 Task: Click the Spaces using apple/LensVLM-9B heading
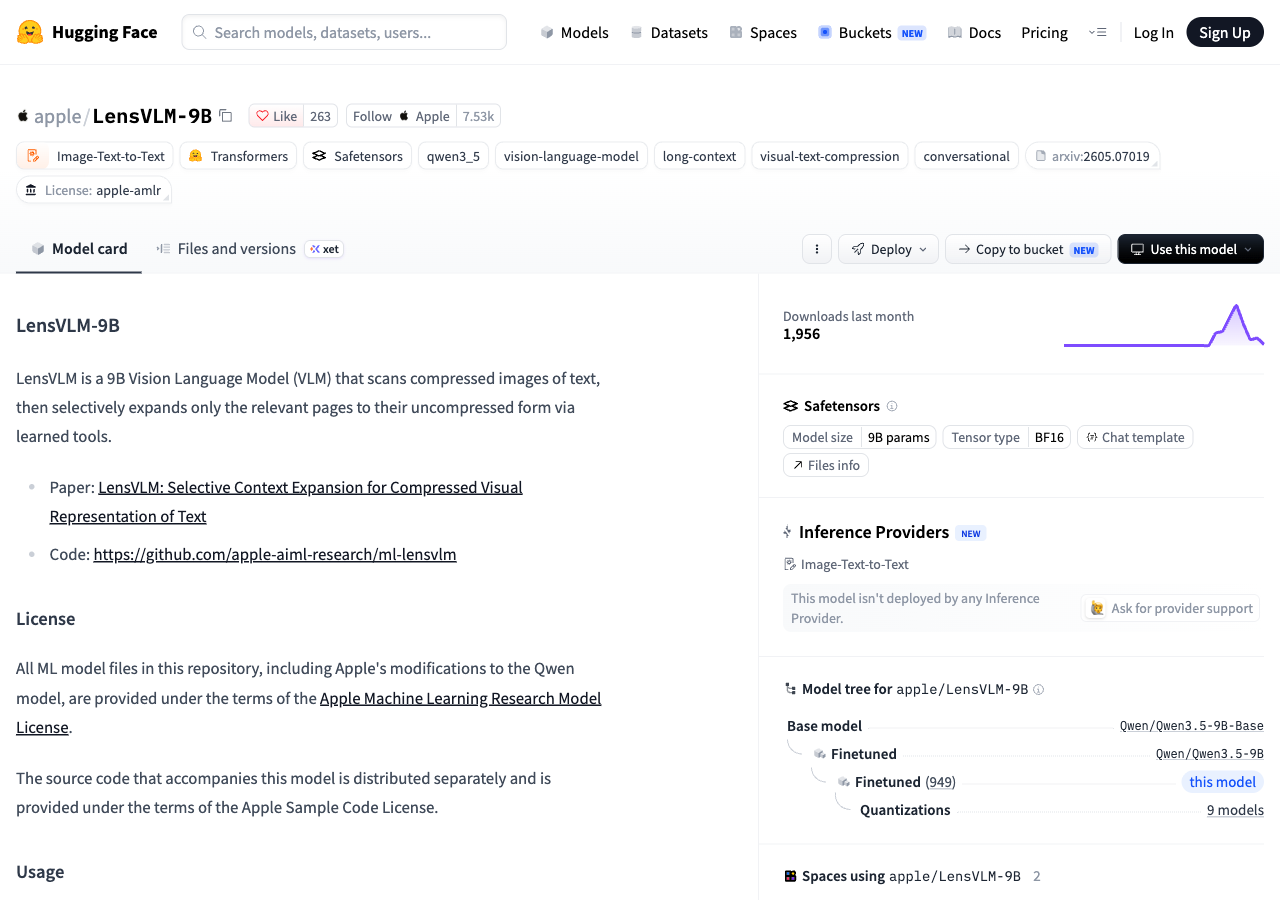tap(911, 876)
